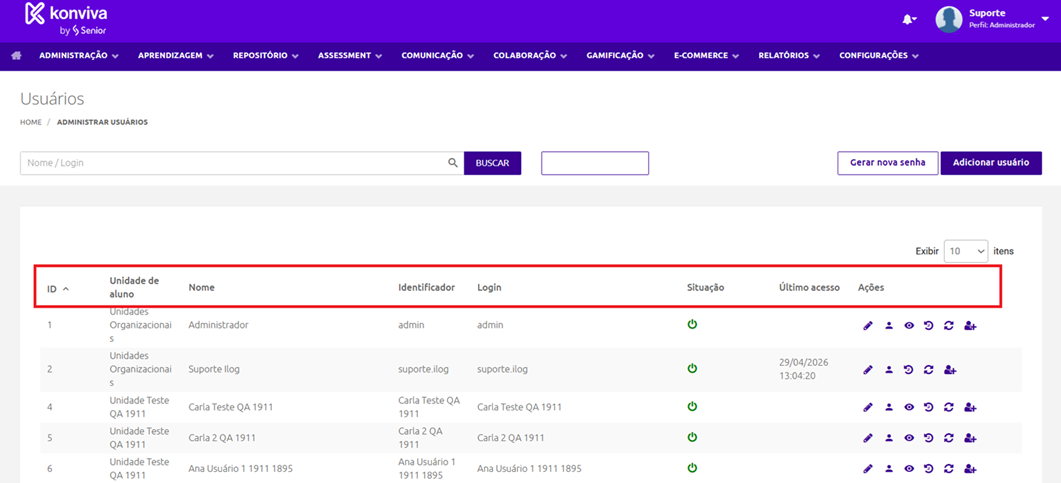The image size is (1061, 483).
Task: Click add-user icon for Suporte Ilog row
Action: (950, 370)
